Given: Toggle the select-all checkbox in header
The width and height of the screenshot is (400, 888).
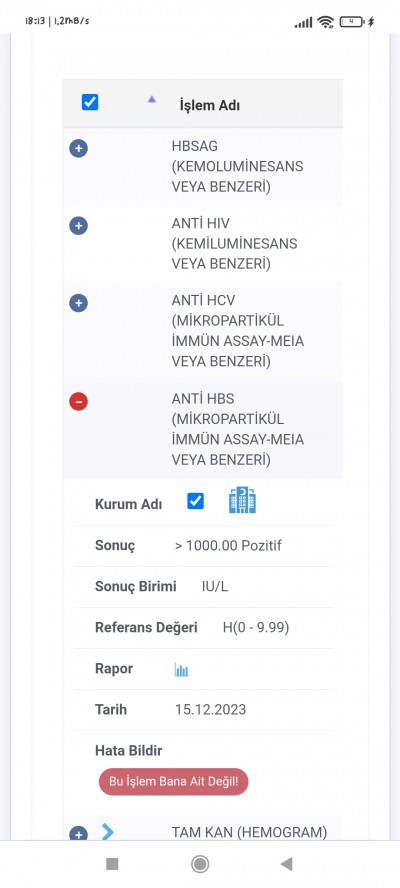Looking at the screenshot, I should click(90, 103).
